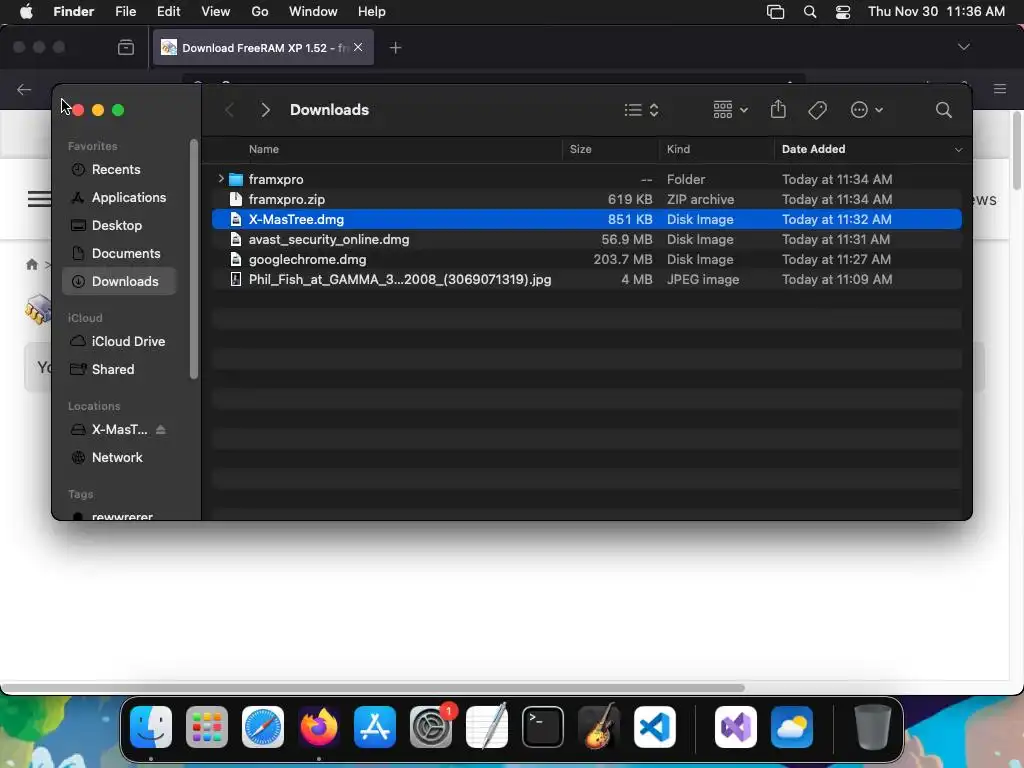This screenshot has height=768, width=1024.
Task: Open the Apple menu
Action: pos(25,12)
